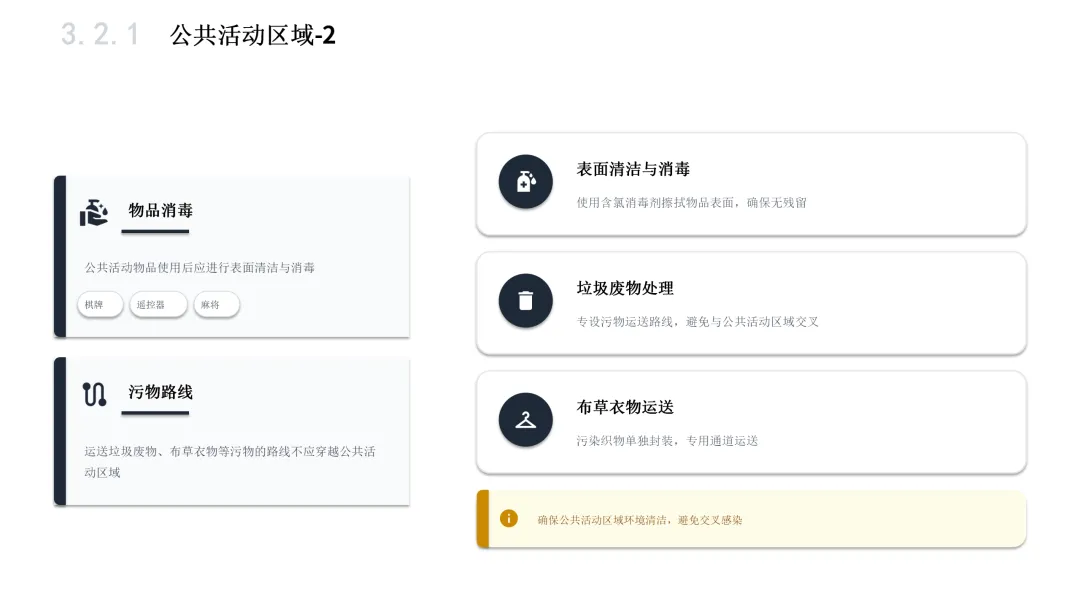
Task: Select the 污物路线 heading
Action: (x=160, y=392)
